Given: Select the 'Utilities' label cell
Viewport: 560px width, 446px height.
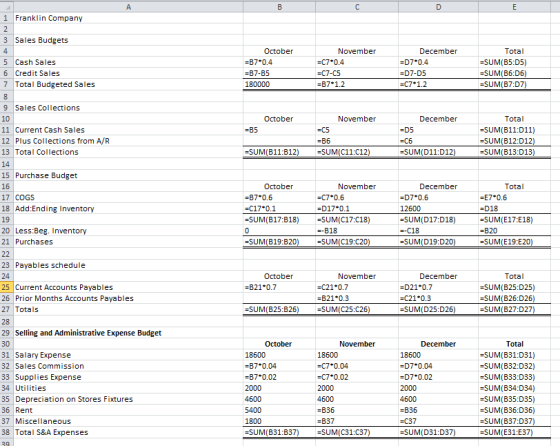Looking at the screenshot, I should tap(129, 388).
